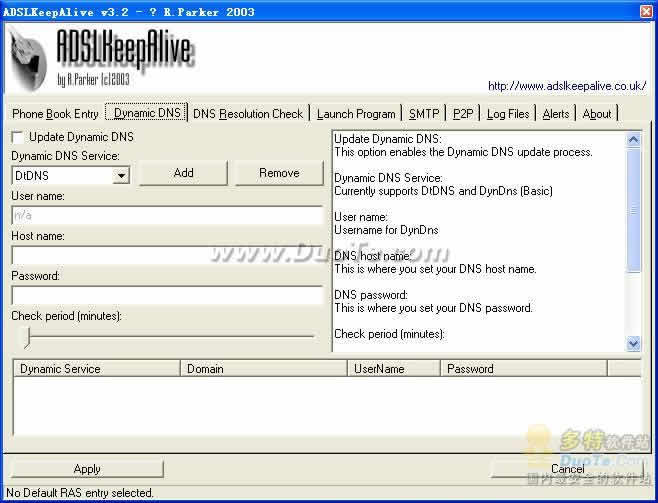Sort by the UserName column header
Viewport: 658px width, 503px height.
[394, 369]
